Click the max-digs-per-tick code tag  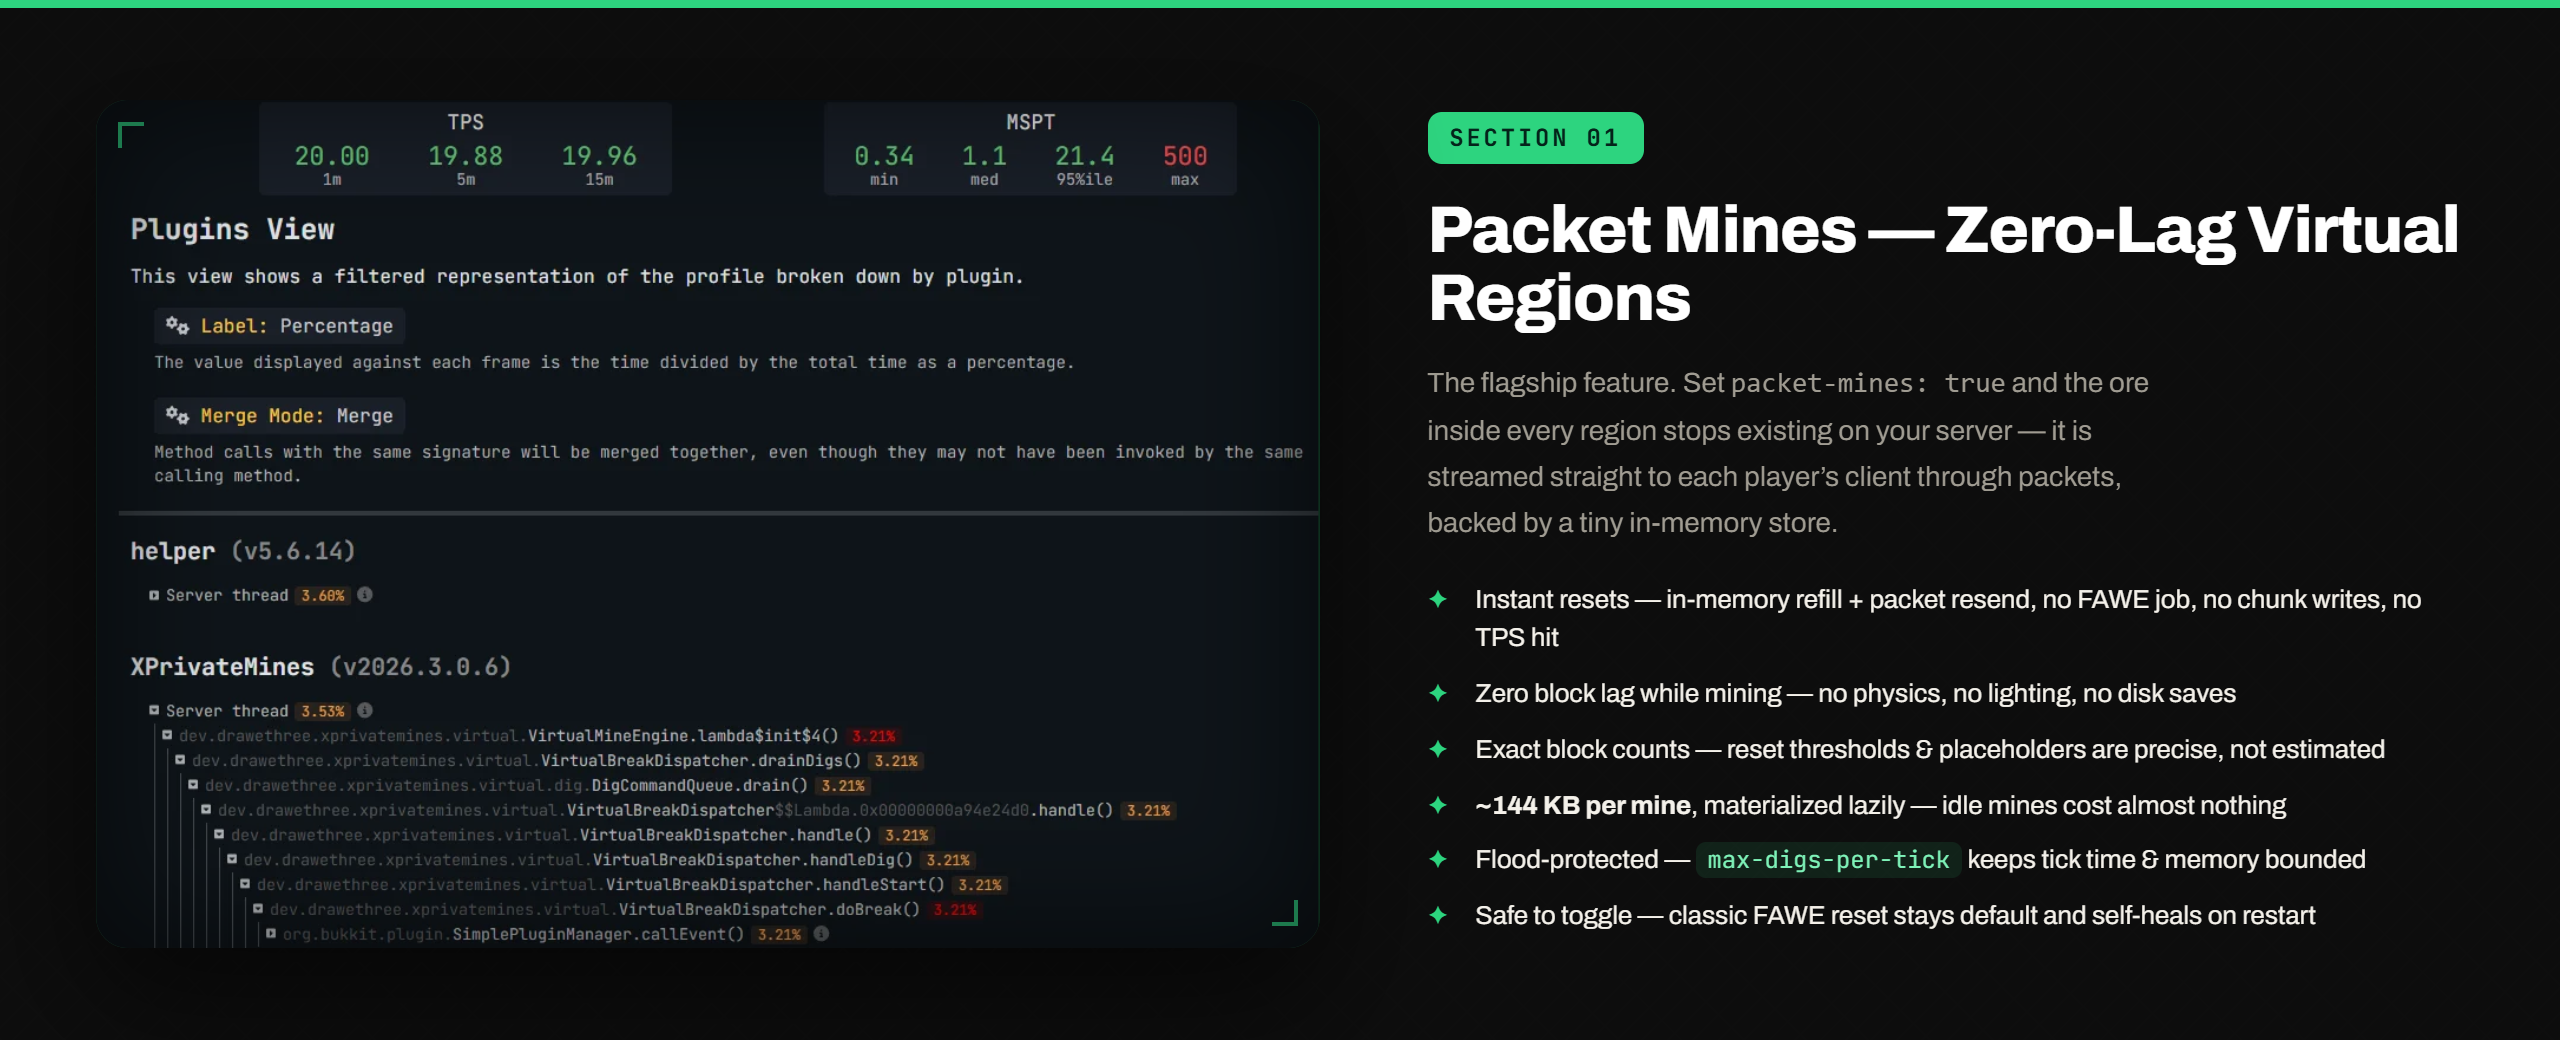click(x=1828, y=860)
